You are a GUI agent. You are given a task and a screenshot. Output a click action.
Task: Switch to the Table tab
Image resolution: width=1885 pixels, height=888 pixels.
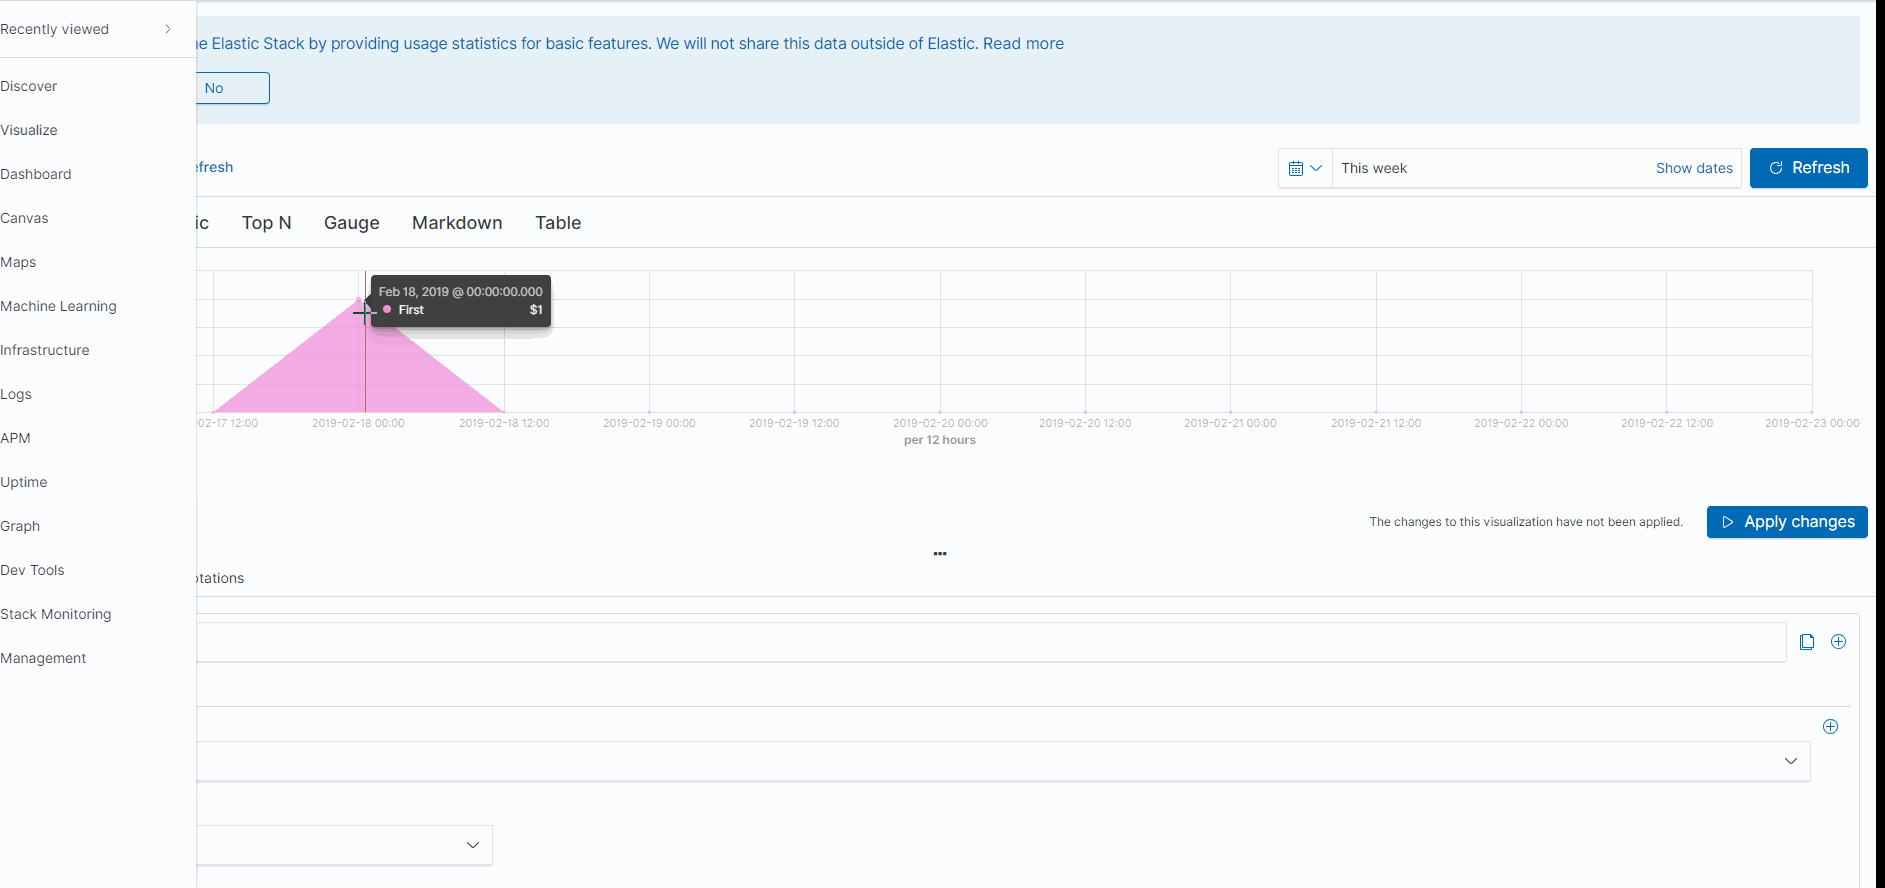558,223
